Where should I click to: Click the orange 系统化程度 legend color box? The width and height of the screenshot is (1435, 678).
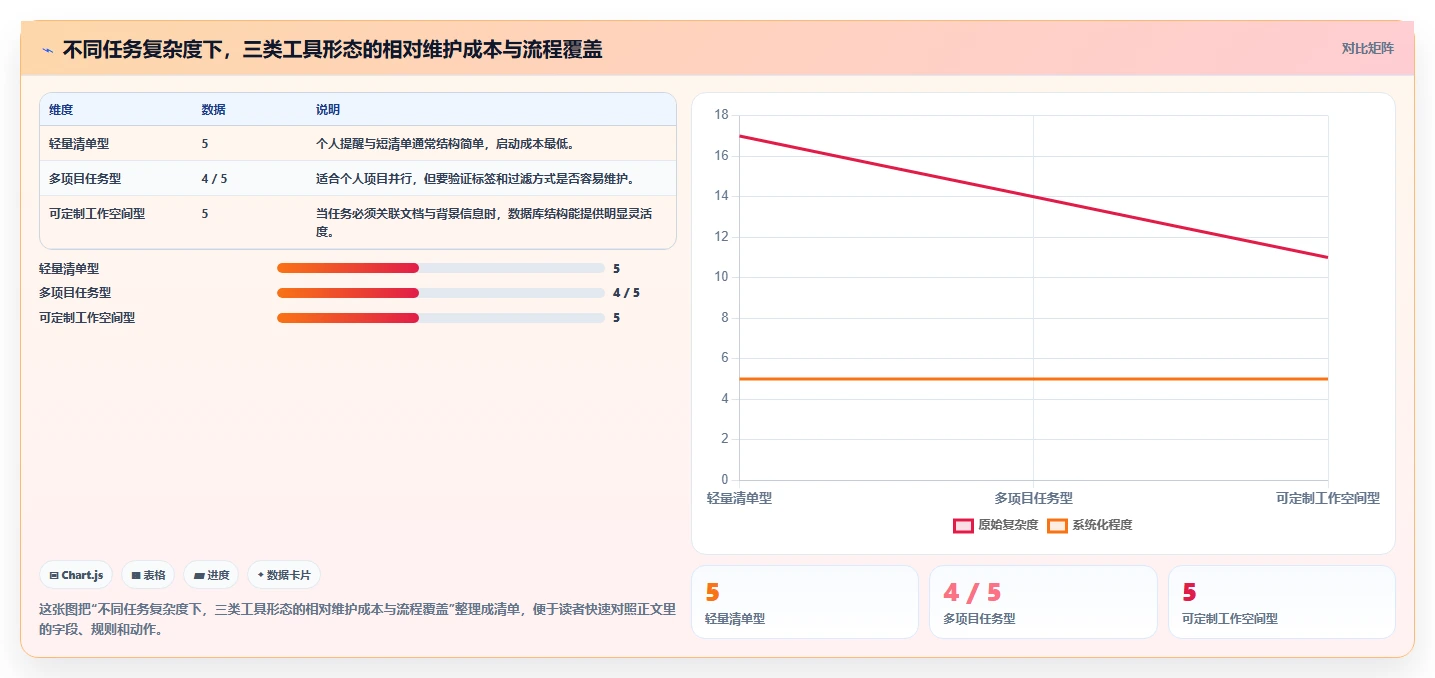pyautogui.click(x=1057, y=526)
